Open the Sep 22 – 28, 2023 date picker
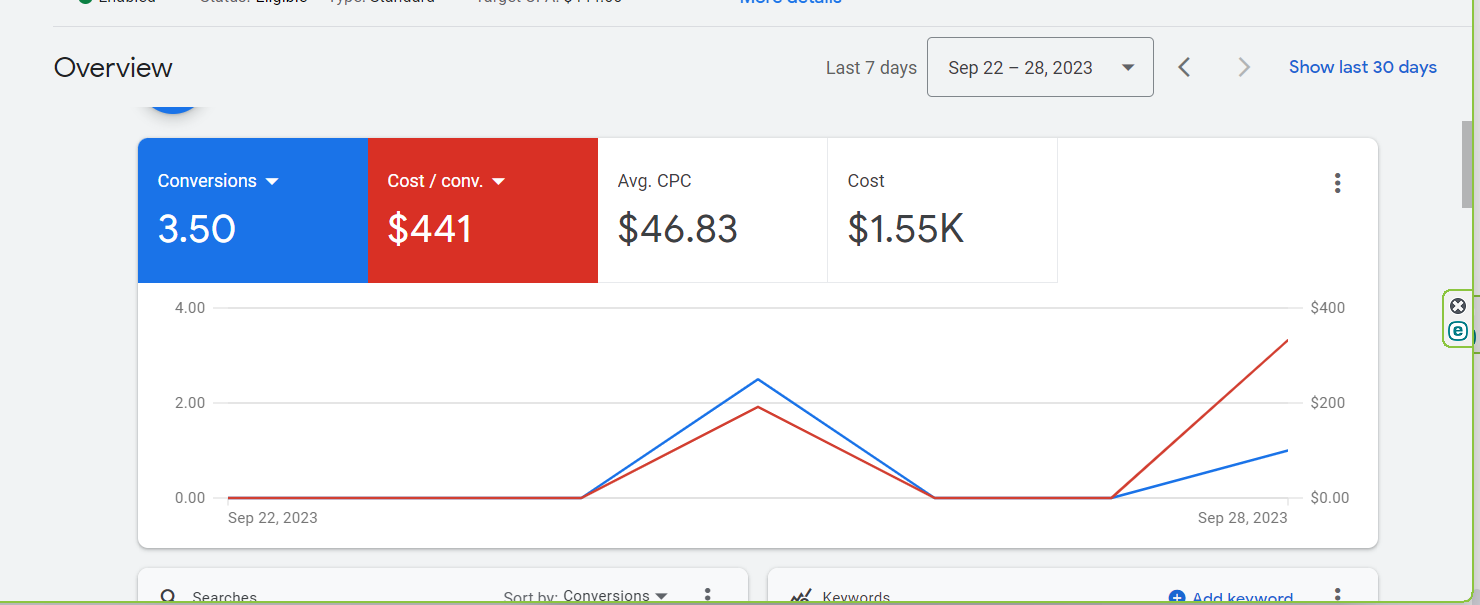 coord(1039,67)
